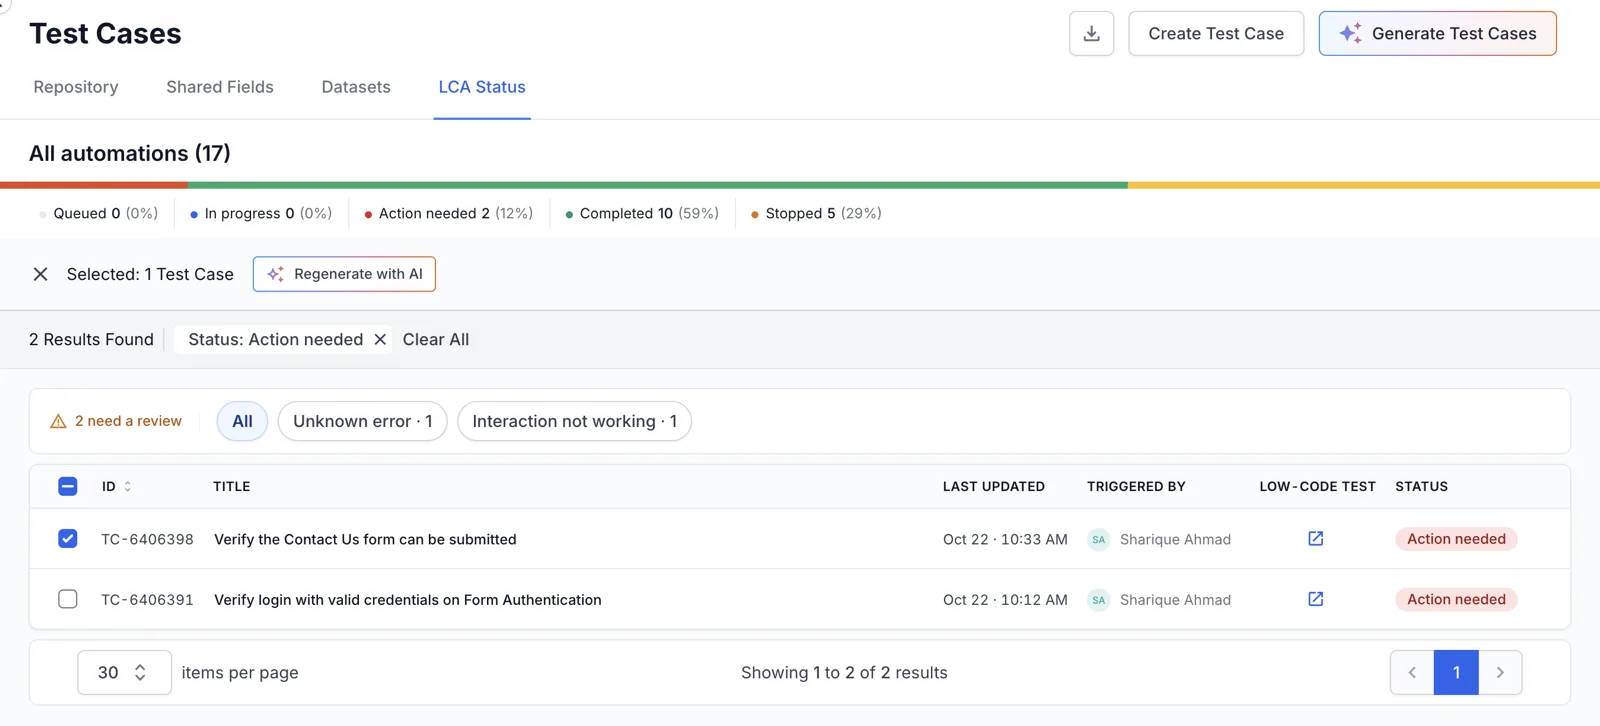Click the yellow segment of progress bar
1600x726 pixels.
tap(1364, 185)
